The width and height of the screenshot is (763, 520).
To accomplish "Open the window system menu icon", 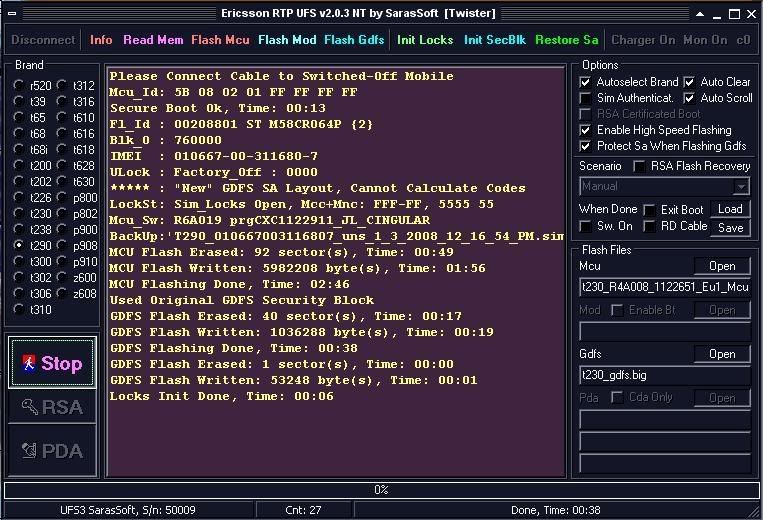I will (12, 14).
